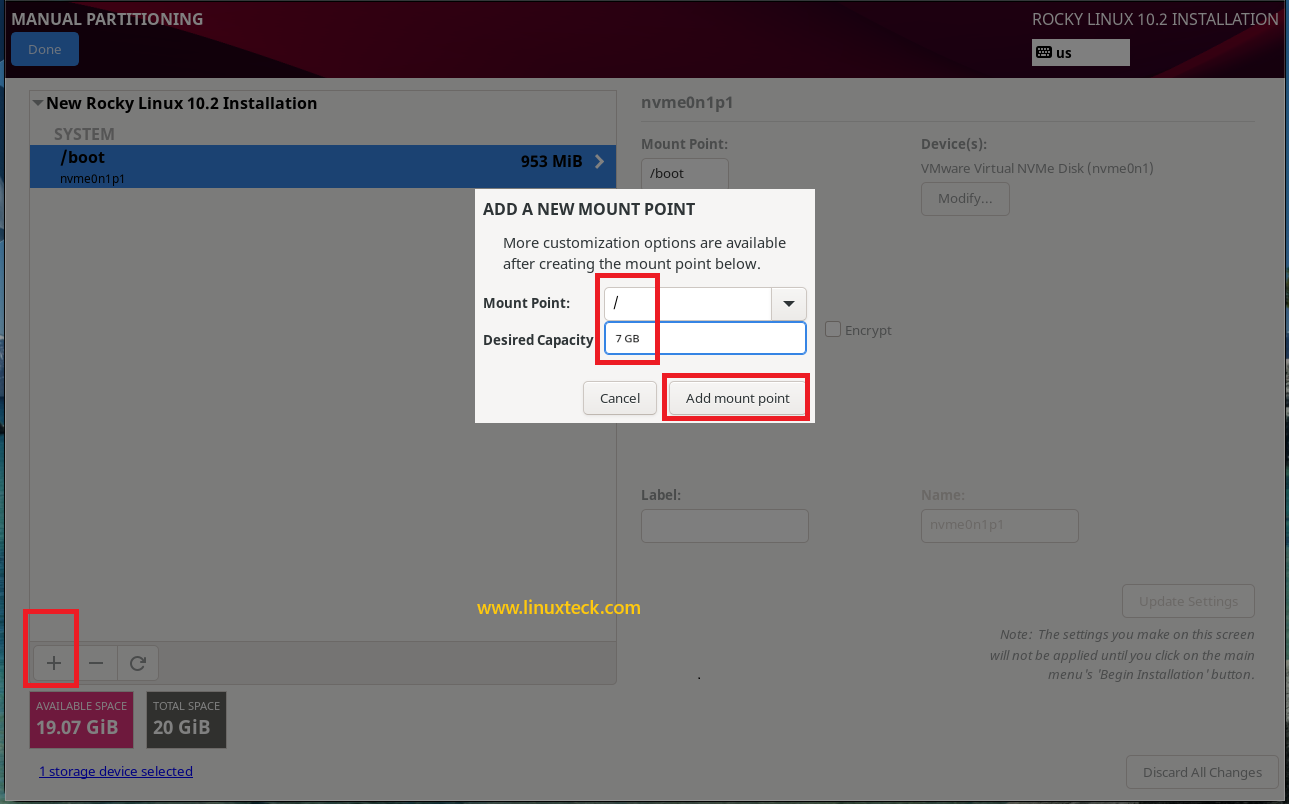The image size is (1289, 804).
Task: Click the Available Space 19.07 GiB box
Action: 80,720
